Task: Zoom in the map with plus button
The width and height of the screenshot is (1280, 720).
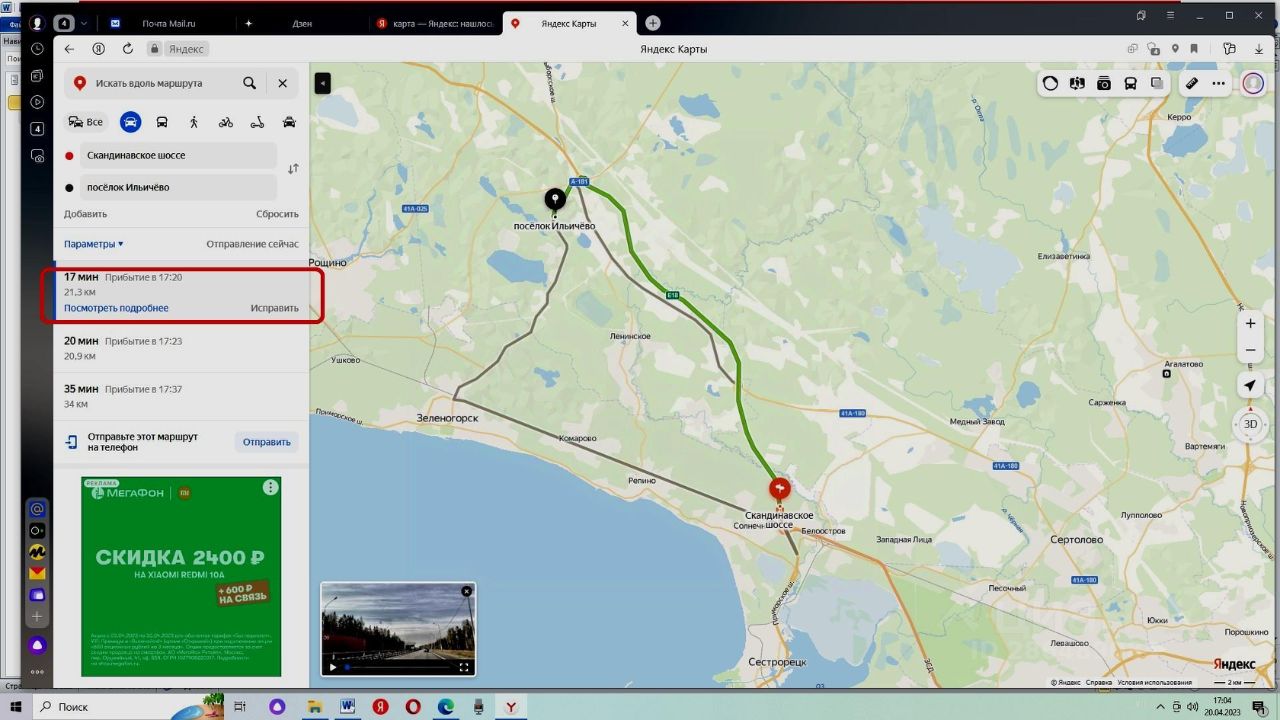Action: [x=1250, y=324]
